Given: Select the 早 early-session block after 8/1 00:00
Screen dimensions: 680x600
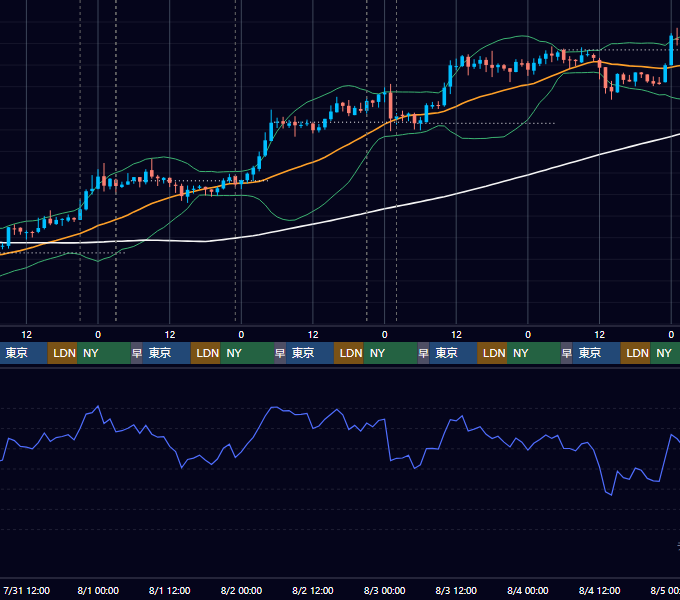Looking at the screenshot, I should click(137, 353).
